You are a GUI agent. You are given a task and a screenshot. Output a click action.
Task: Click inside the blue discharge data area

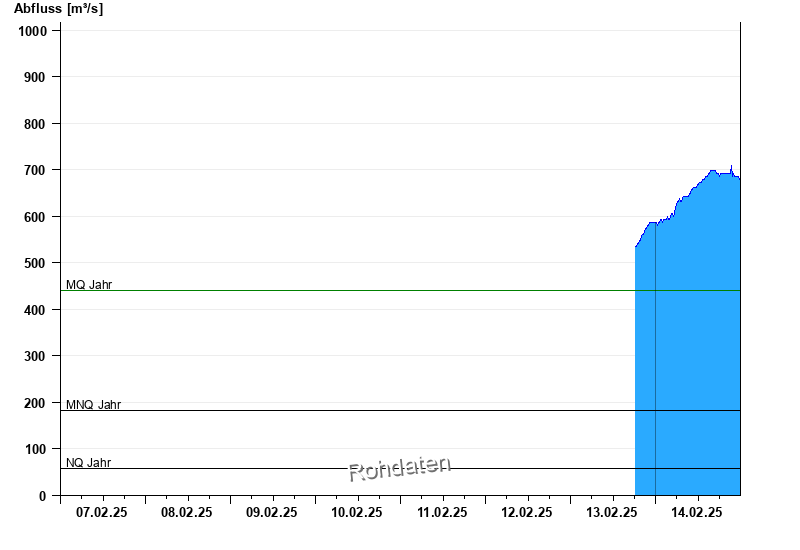coord(690,350)
